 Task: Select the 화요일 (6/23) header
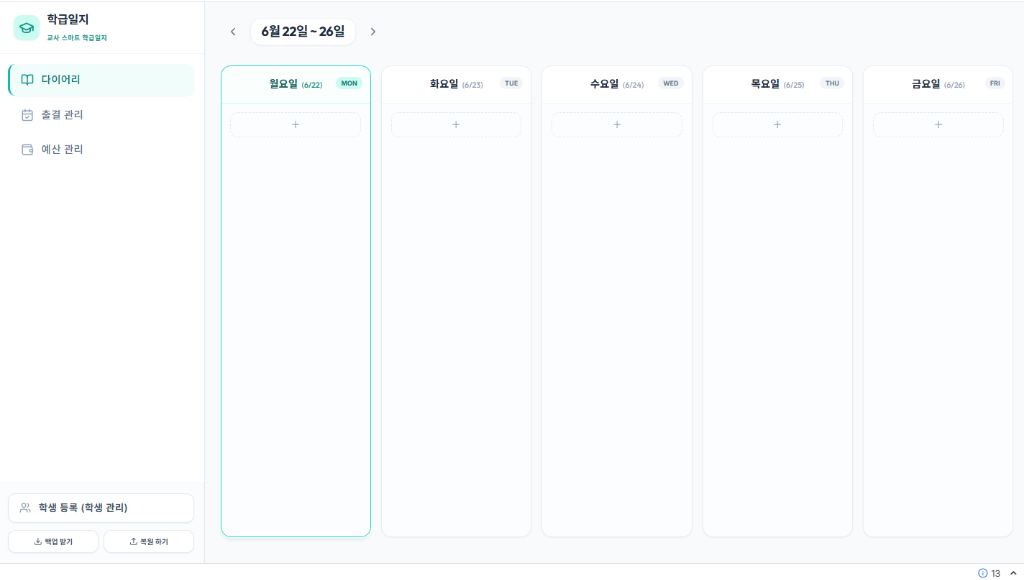coord(456,84)
